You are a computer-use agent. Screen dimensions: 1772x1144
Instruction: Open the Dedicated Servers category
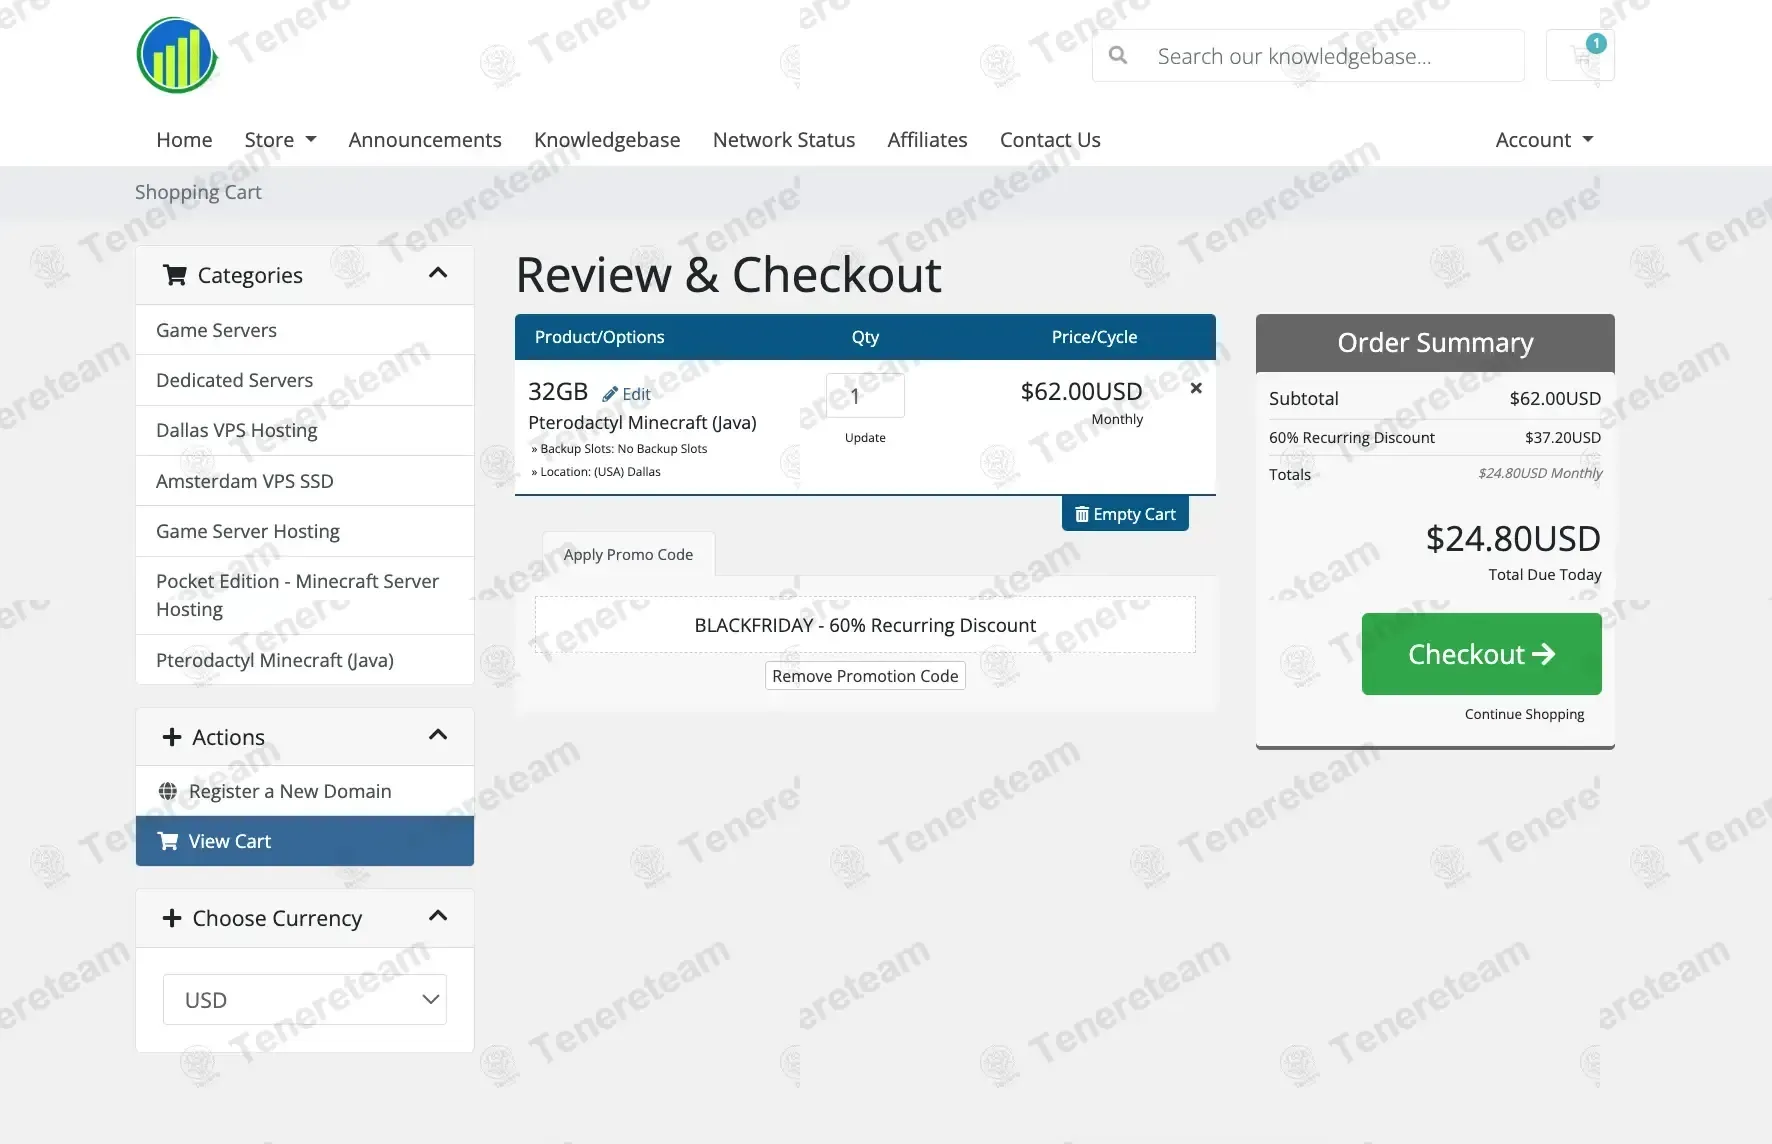pyautogui.click(x=305, y=380)
